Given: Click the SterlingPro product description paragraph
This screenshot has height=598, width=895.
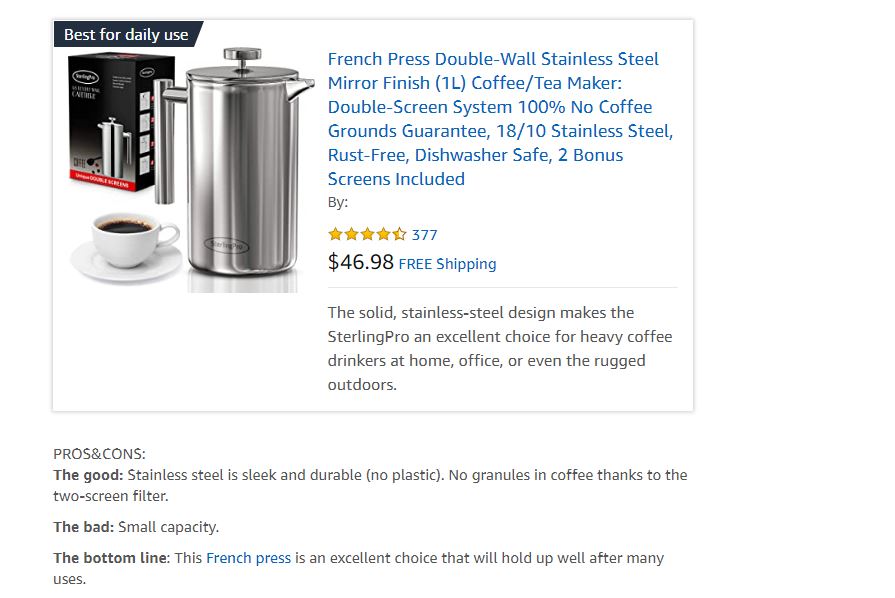Looking at the screenshot, I should click(x=500, y=348).
